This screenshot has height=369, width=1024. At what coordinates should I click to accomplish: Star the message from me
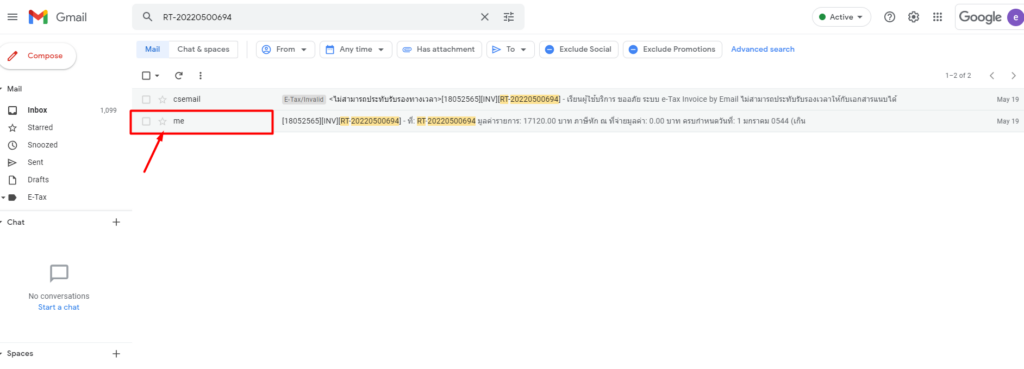click(x=163, y=121)
